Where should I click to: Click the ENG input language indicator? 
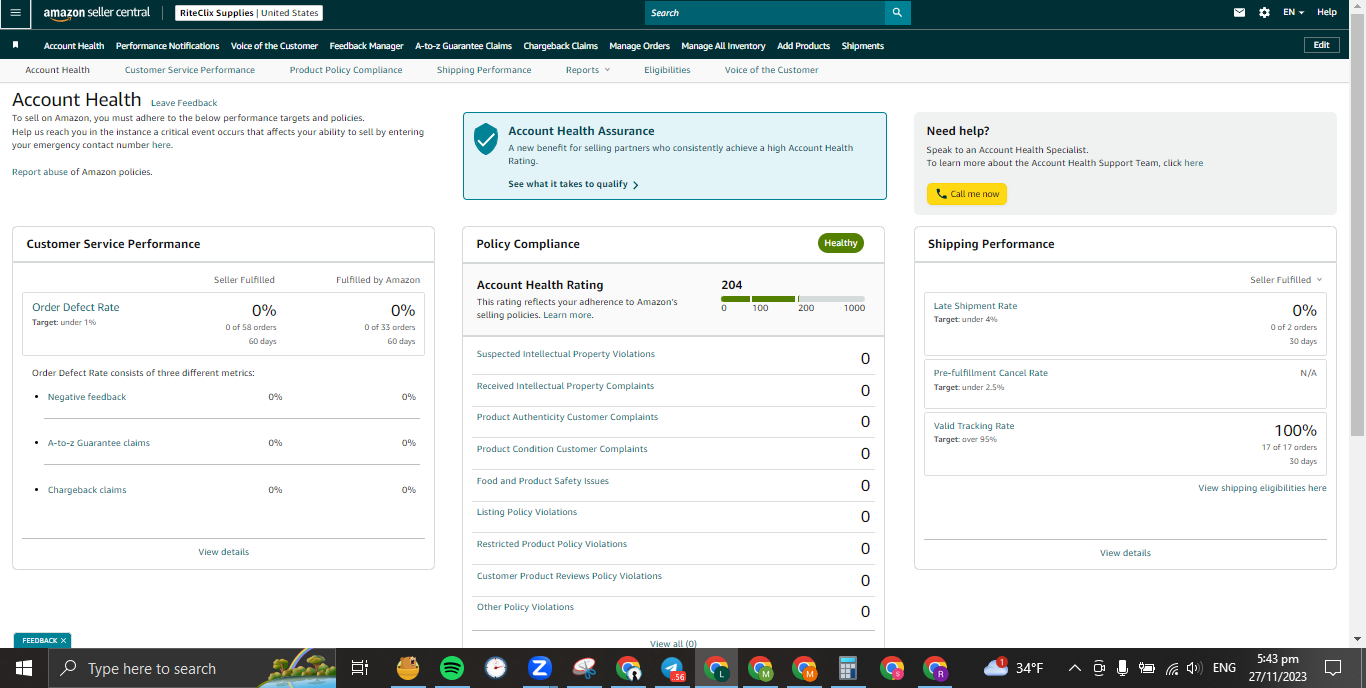tap(1224, 668)
